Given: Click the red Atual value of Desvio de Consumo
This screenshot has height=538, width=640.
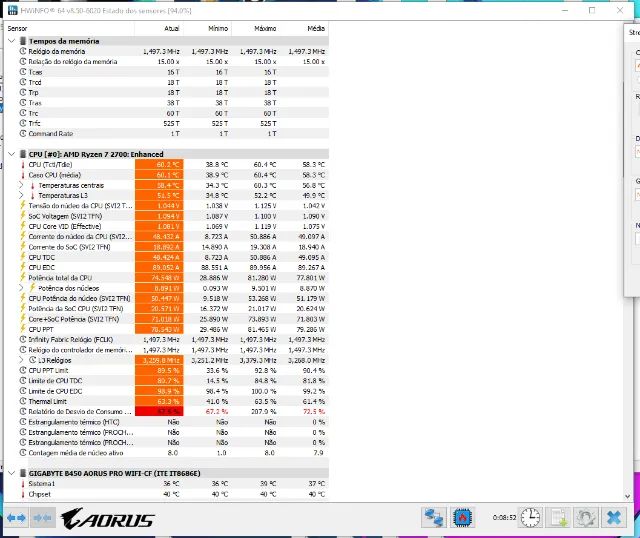Looking at the screenshot, I should 159,411.
